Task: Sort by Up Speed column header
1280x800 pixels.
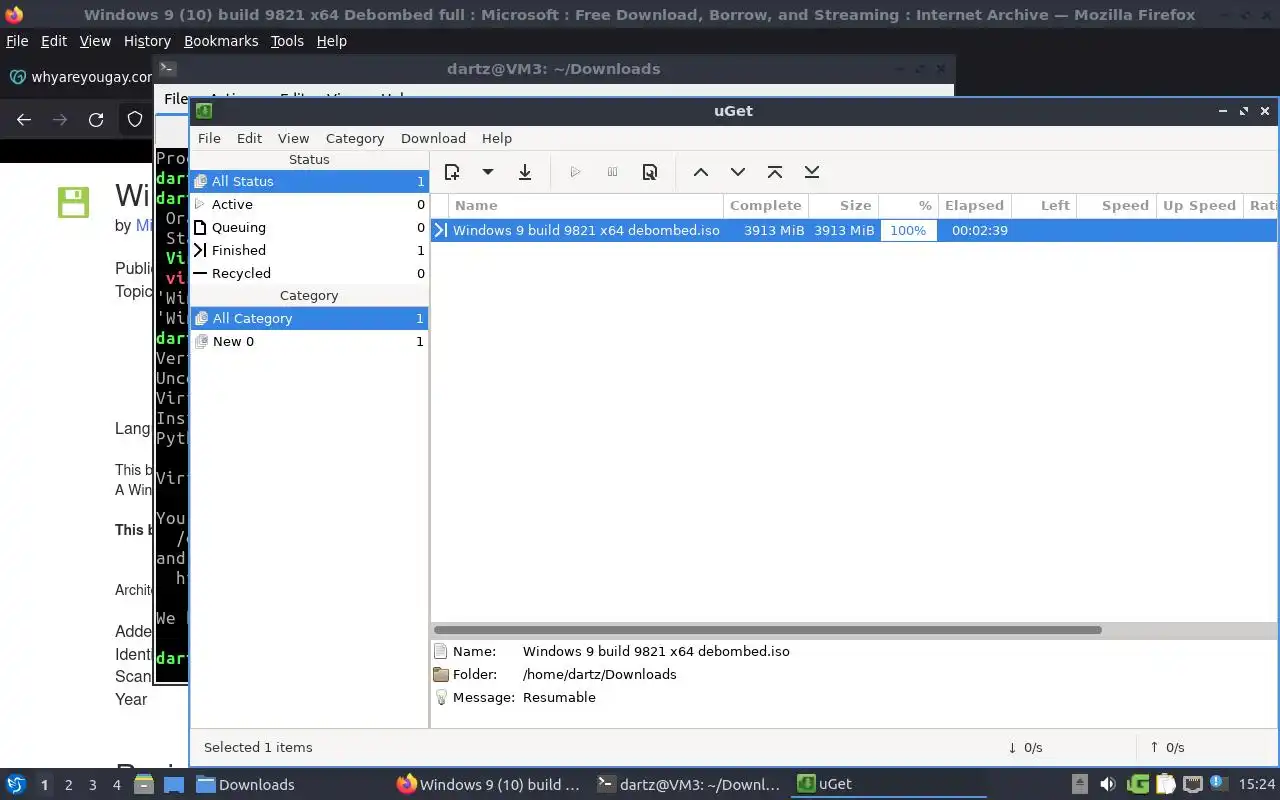Action: click(1199, 205)
